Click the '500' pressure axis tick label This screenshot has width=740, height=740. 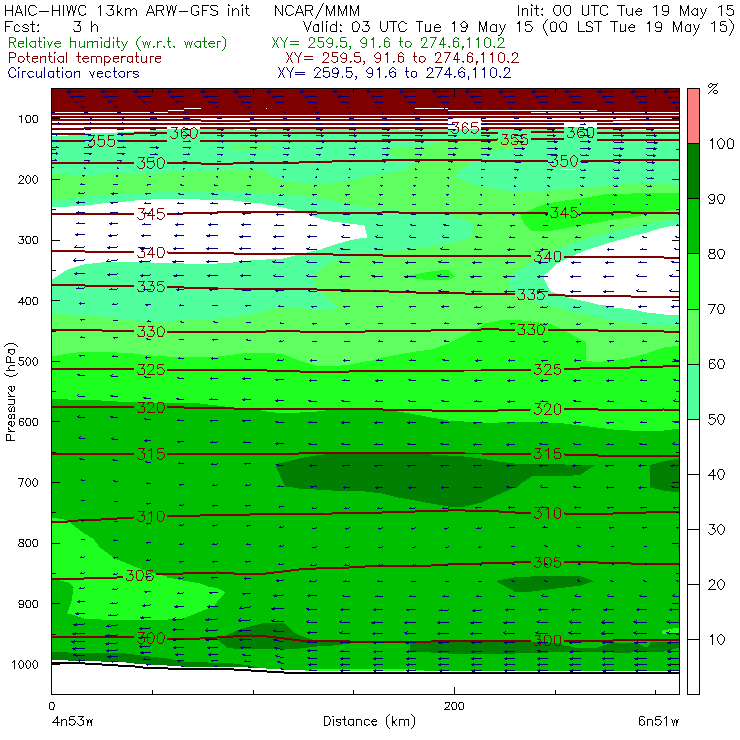(x=28, y=361)
